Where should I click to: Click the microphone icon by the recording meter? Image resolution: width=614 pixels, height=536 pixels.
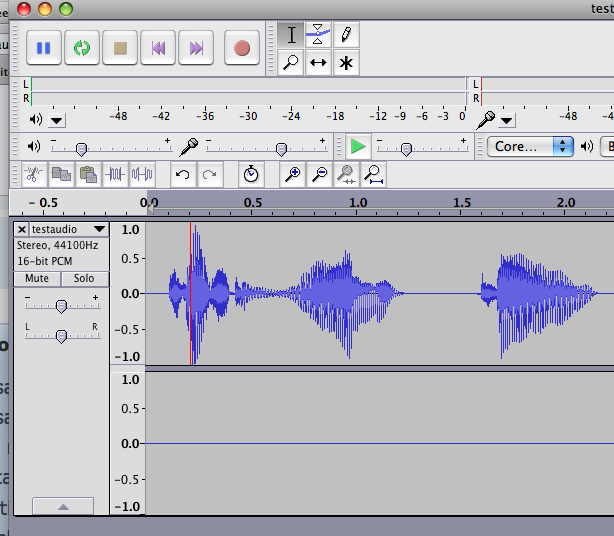pos(486,120)
